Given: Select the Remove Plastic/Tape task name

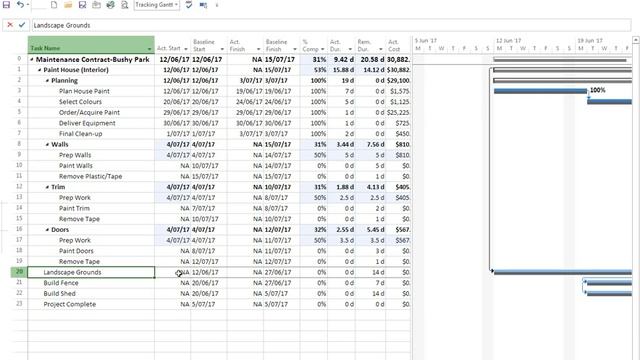Looking at the screenshot, I should 90,176.
